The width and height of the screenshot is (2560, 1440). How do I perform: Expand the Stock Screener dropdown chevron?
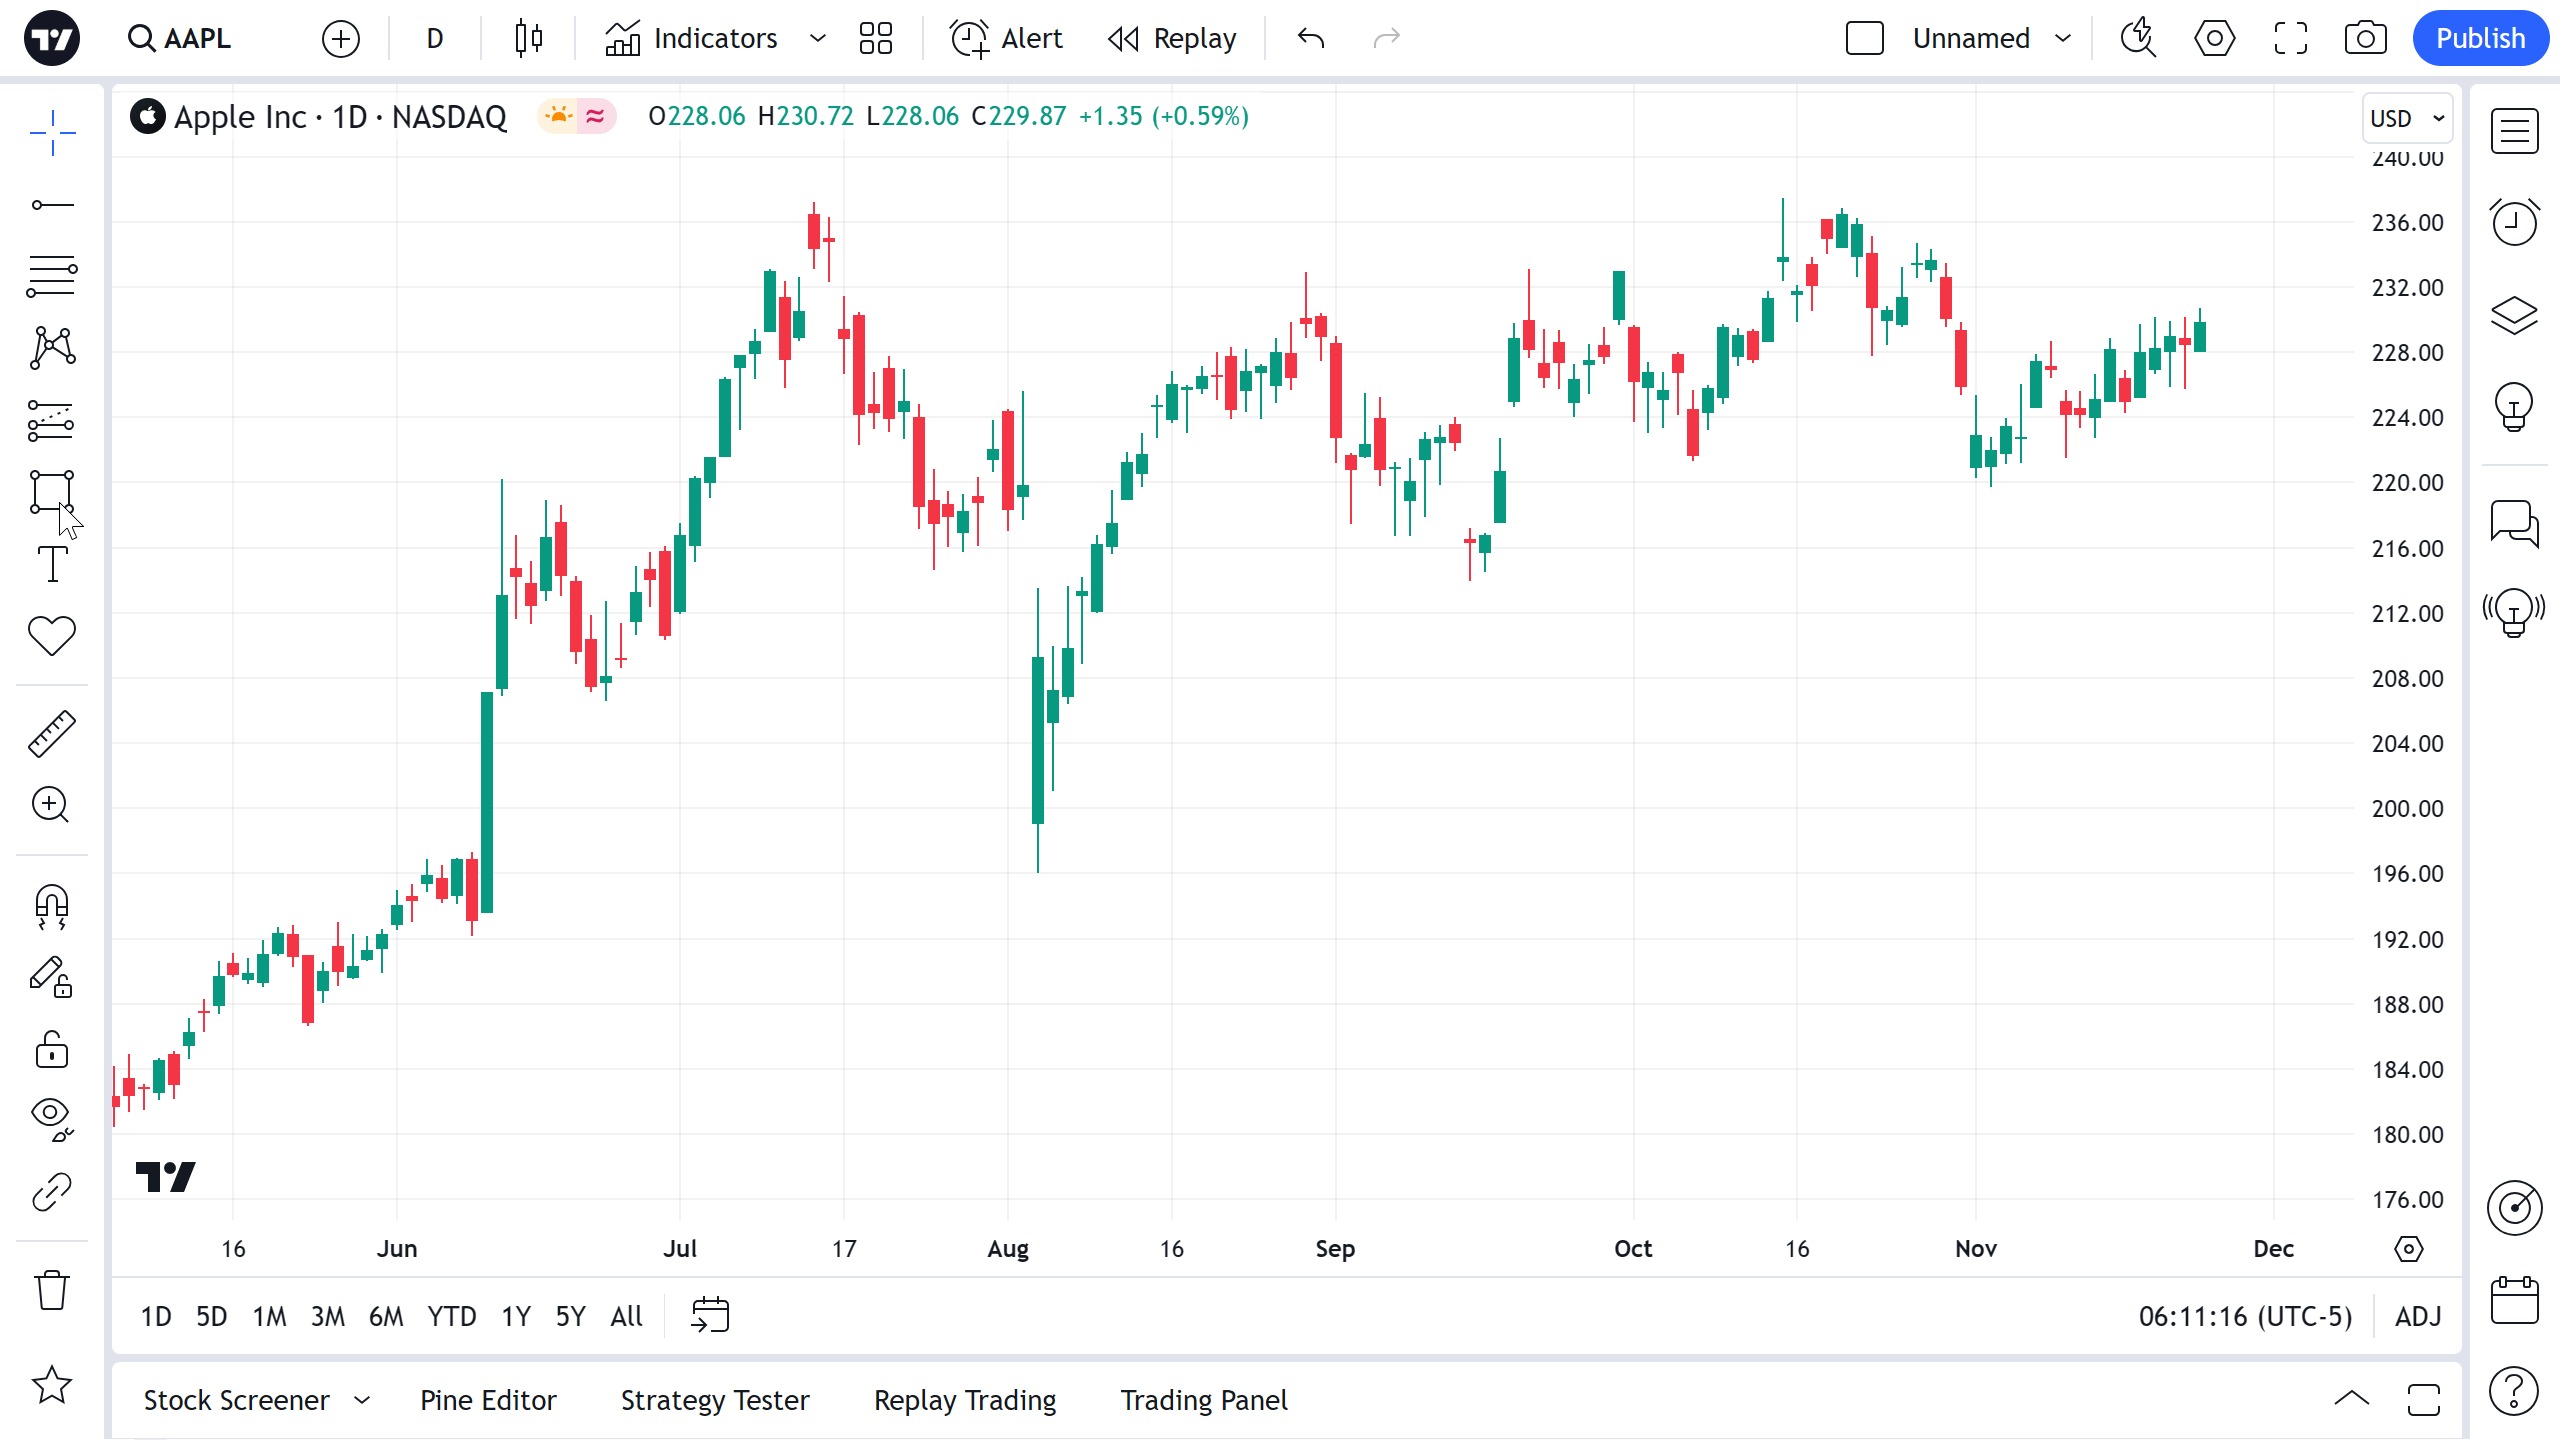coord(362,1400)
